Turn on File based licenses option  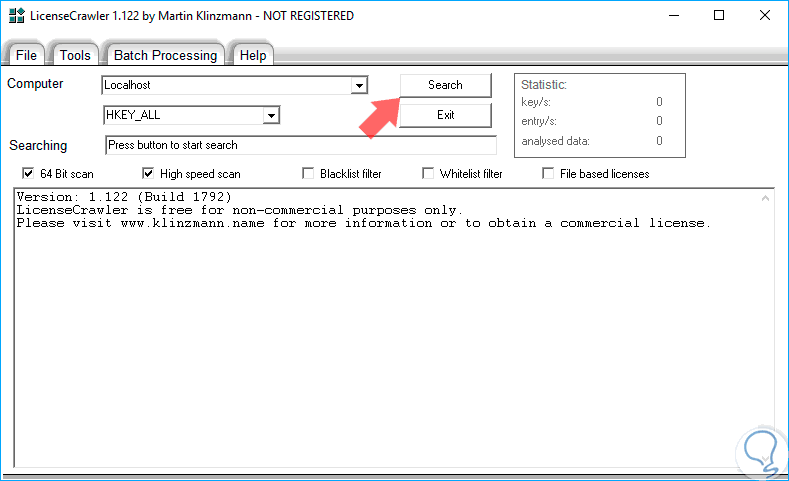[x=548, y=174]
